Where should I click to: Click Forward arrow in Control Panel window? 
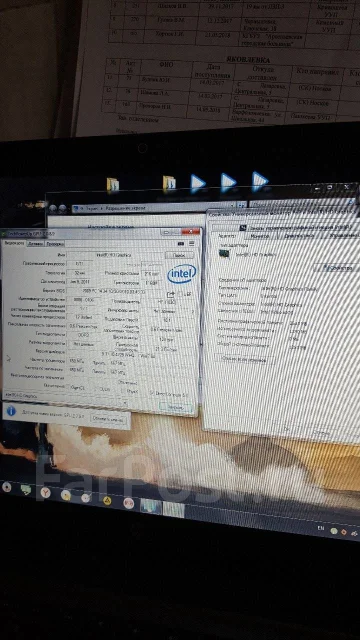[x=62, y=209]
